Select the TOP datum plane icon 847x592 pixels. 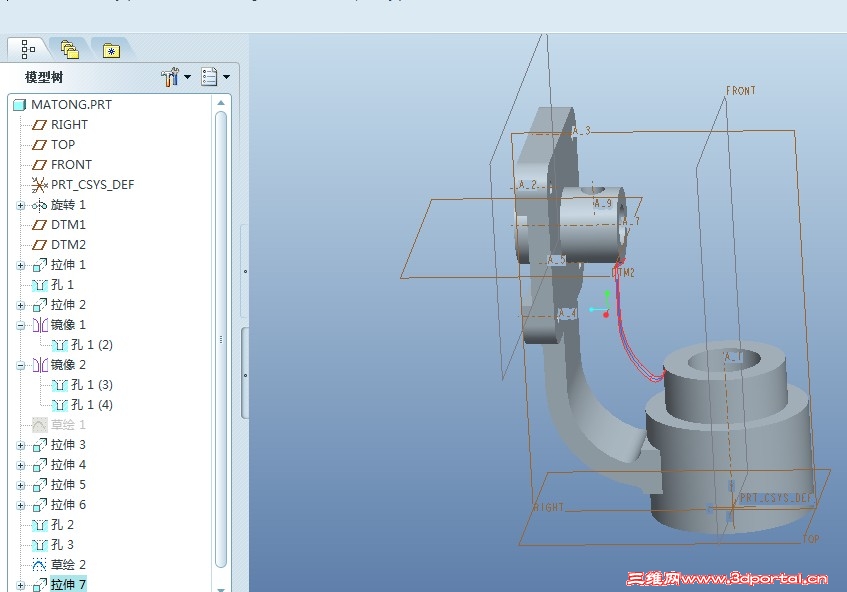tap(39, 145)
